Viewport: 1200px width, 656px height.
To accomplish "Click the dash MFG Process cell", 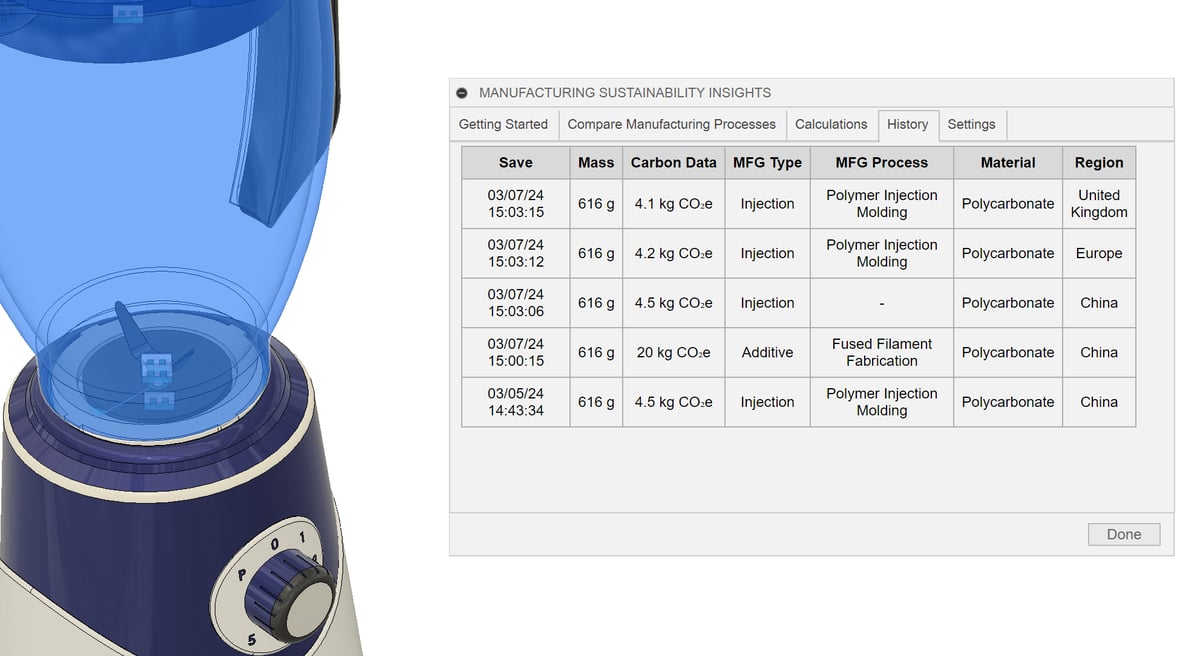I will (x=881, y=303).
